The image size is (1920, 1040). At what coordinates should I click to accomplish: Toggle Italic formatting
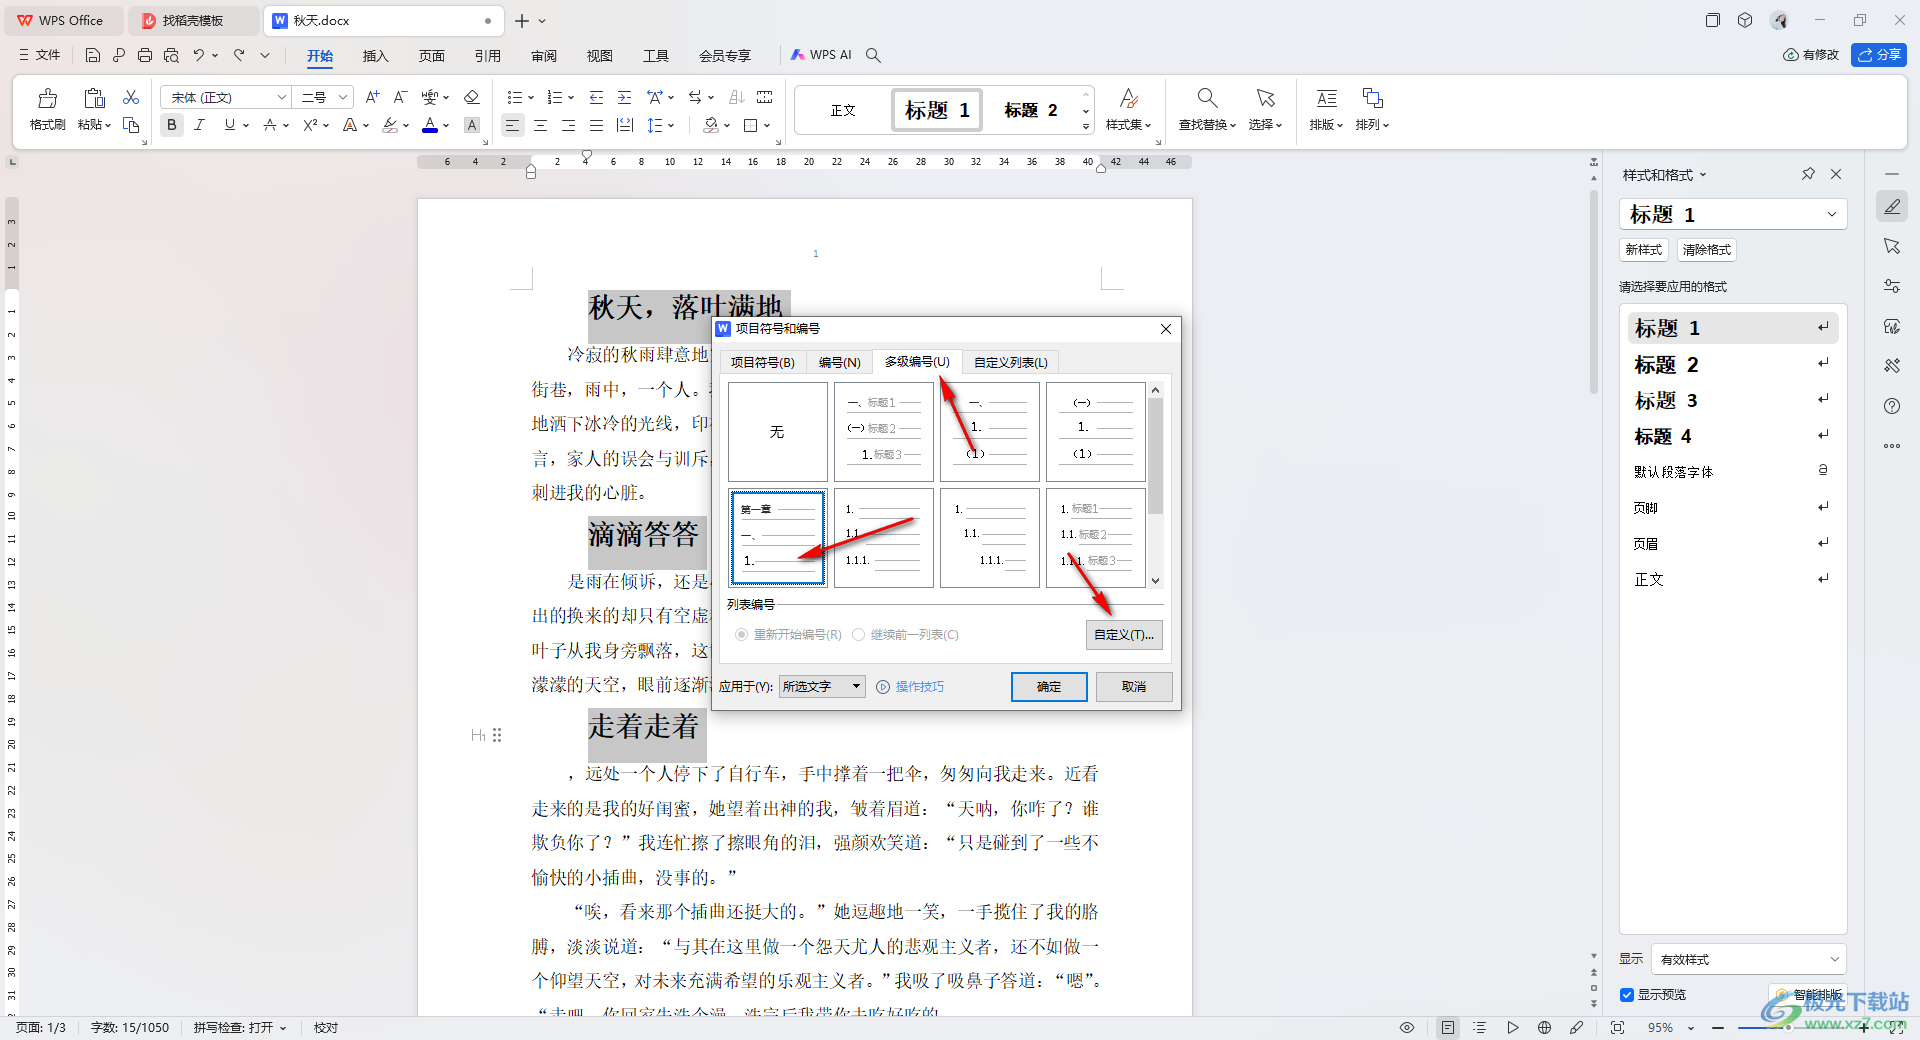[200, 125]
